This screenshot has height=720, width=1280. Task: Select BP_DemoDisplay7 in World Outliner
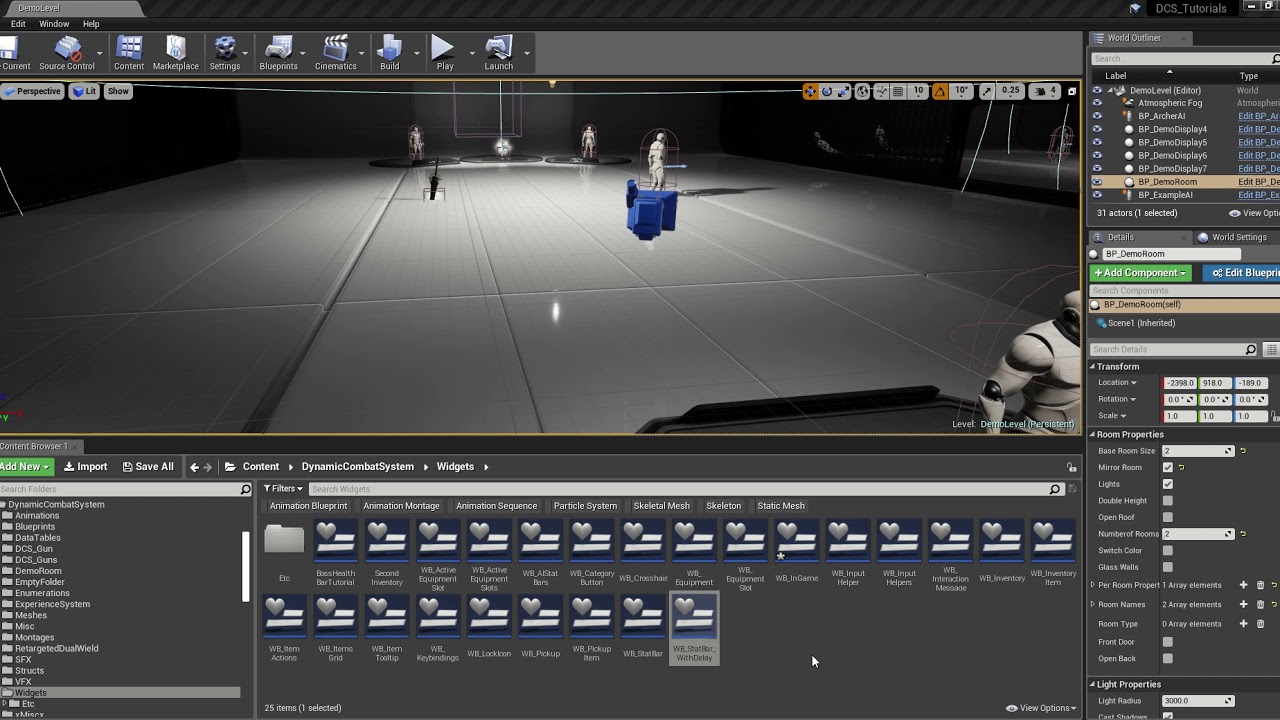click(1172, 169)
